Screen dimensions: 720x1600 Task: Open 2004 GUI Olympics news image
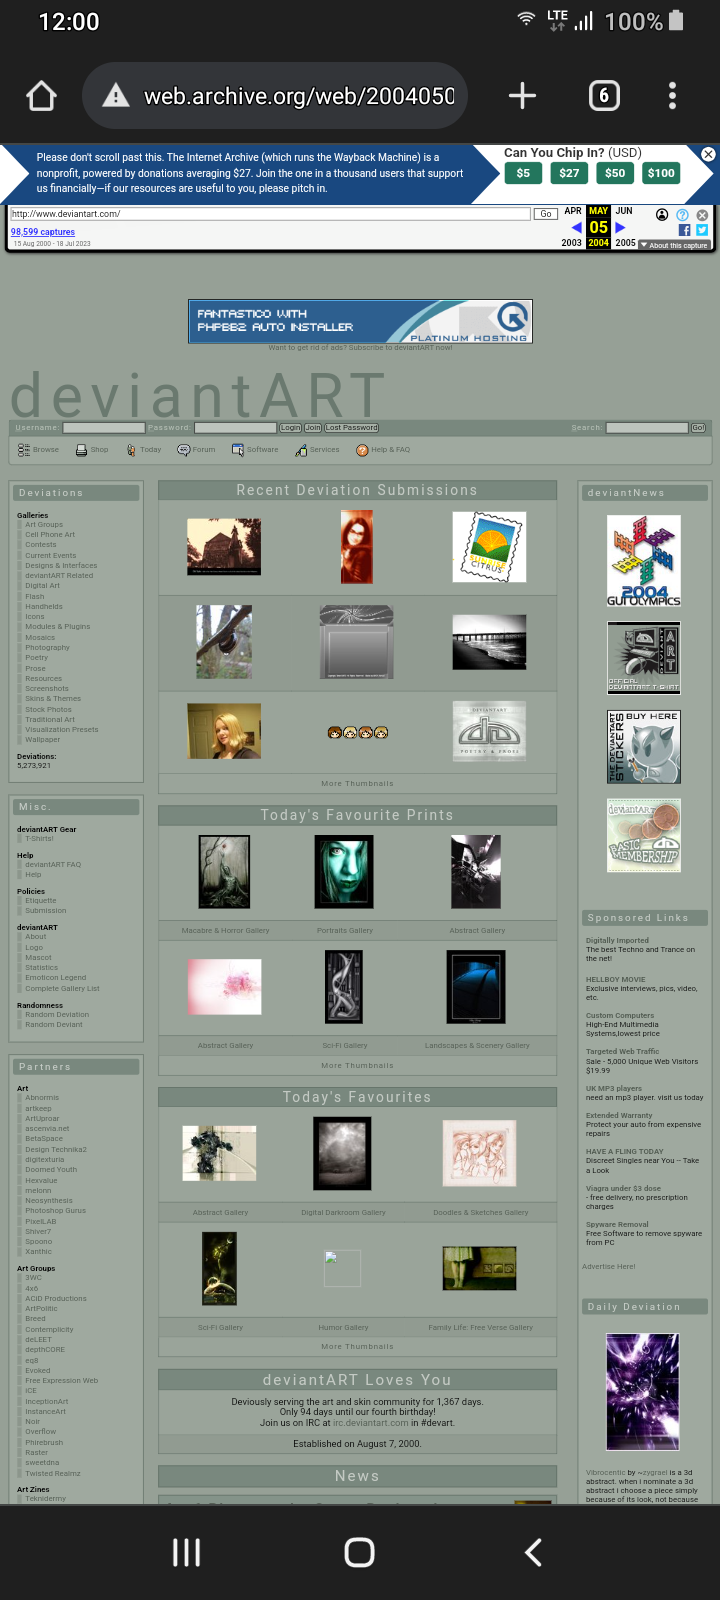644,561
